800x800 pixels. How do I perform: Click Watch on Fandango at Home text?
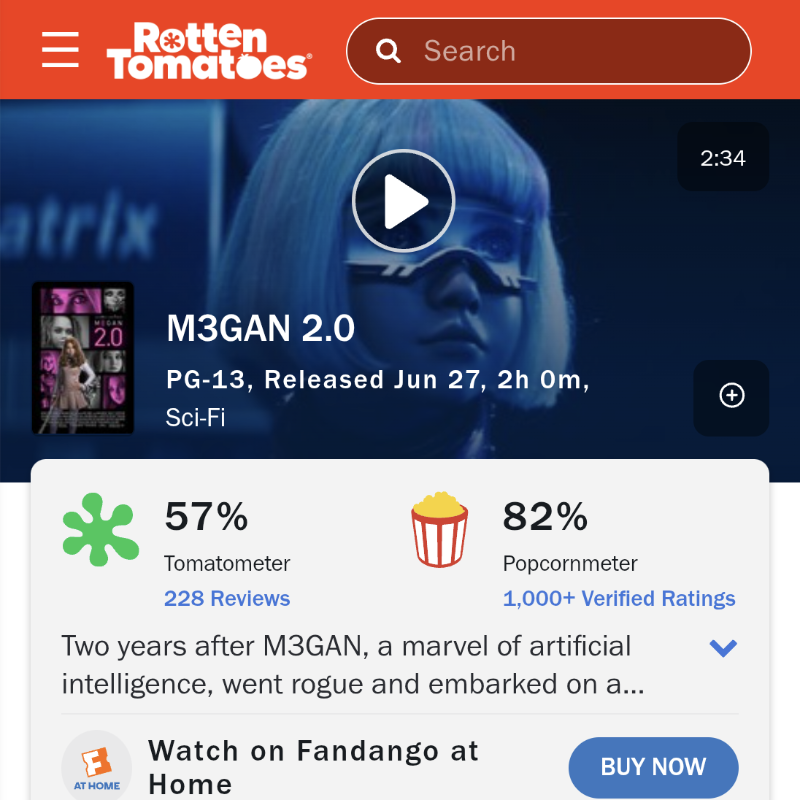313,767
